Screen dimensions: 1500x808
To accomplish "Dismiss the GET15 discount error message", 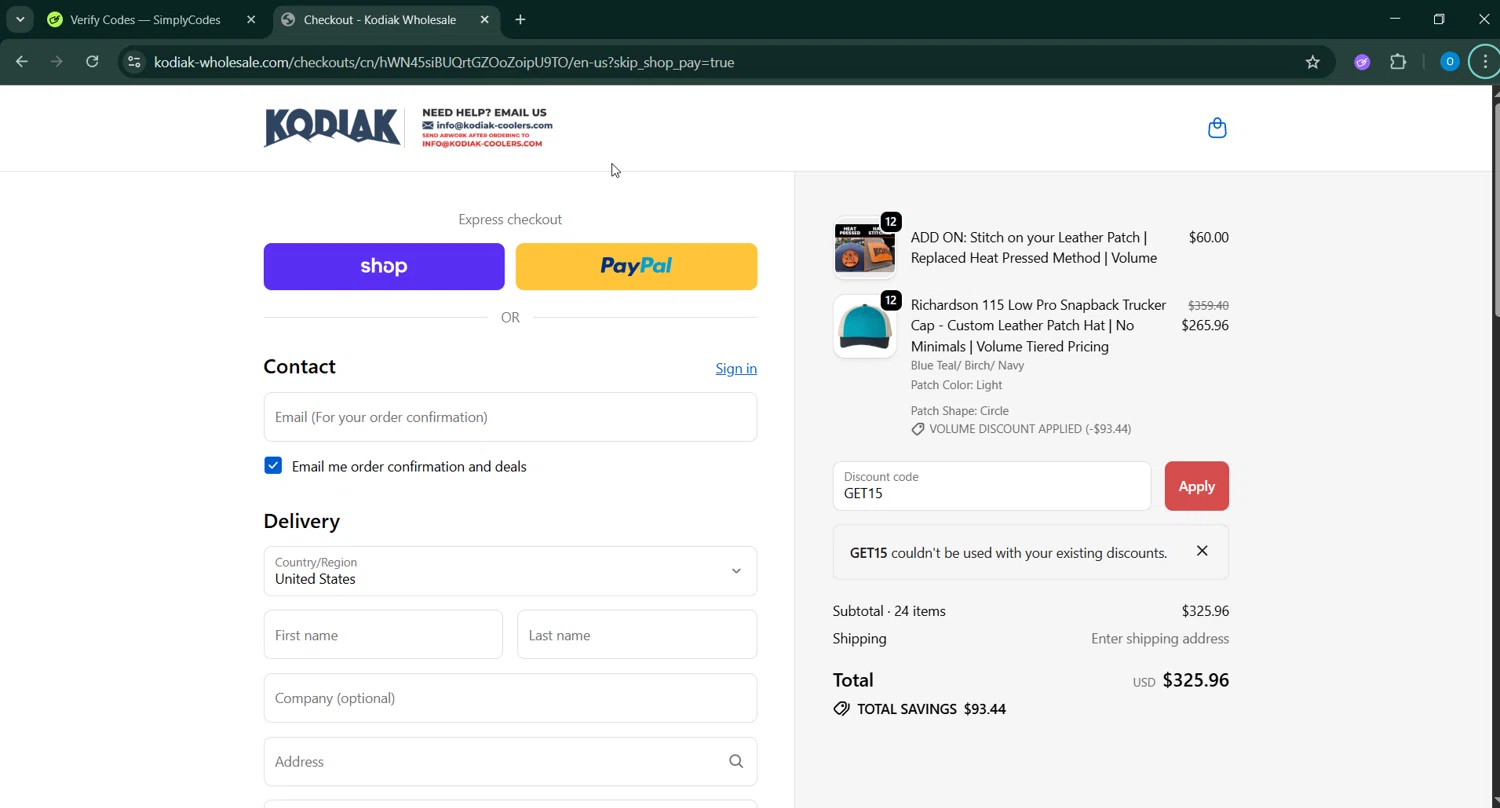I will pyautogui.click(x=1202, y=551).
